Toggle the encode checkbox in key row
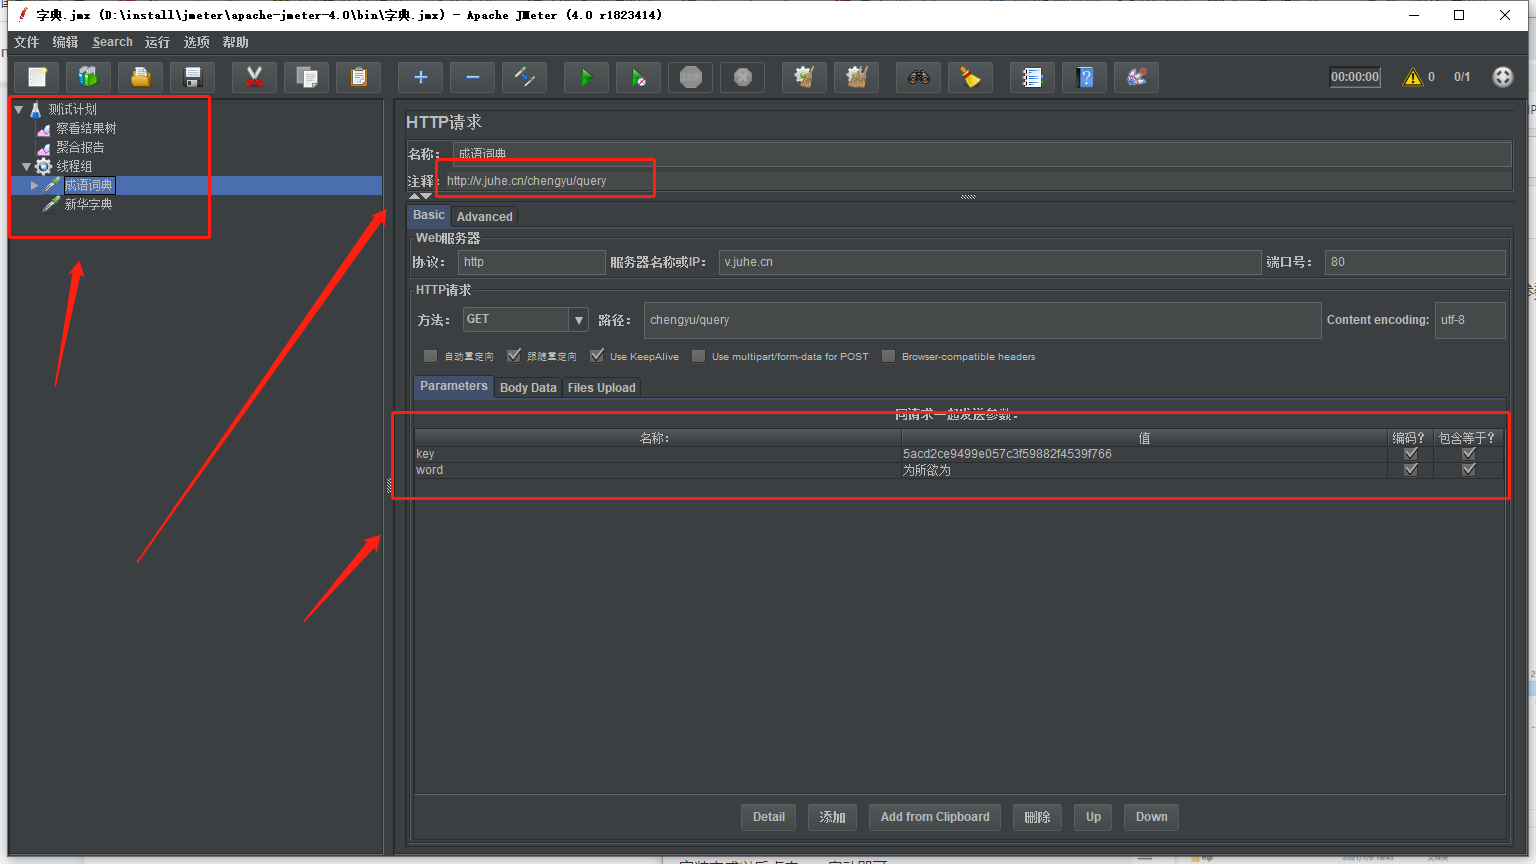The height and width of the screenshot is (864, 1536). click(x=1411, y=454)
